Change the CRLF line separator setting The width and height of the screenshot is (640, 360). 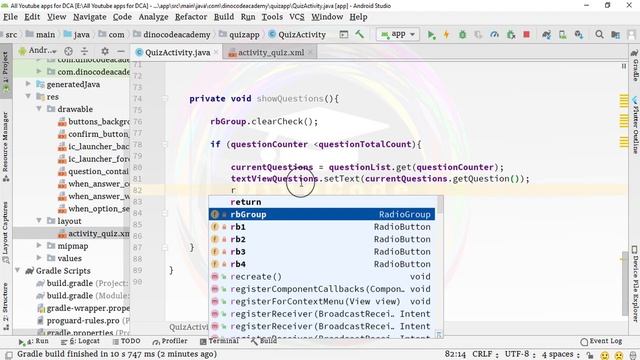pyautogui.click(x=485, y=354)
